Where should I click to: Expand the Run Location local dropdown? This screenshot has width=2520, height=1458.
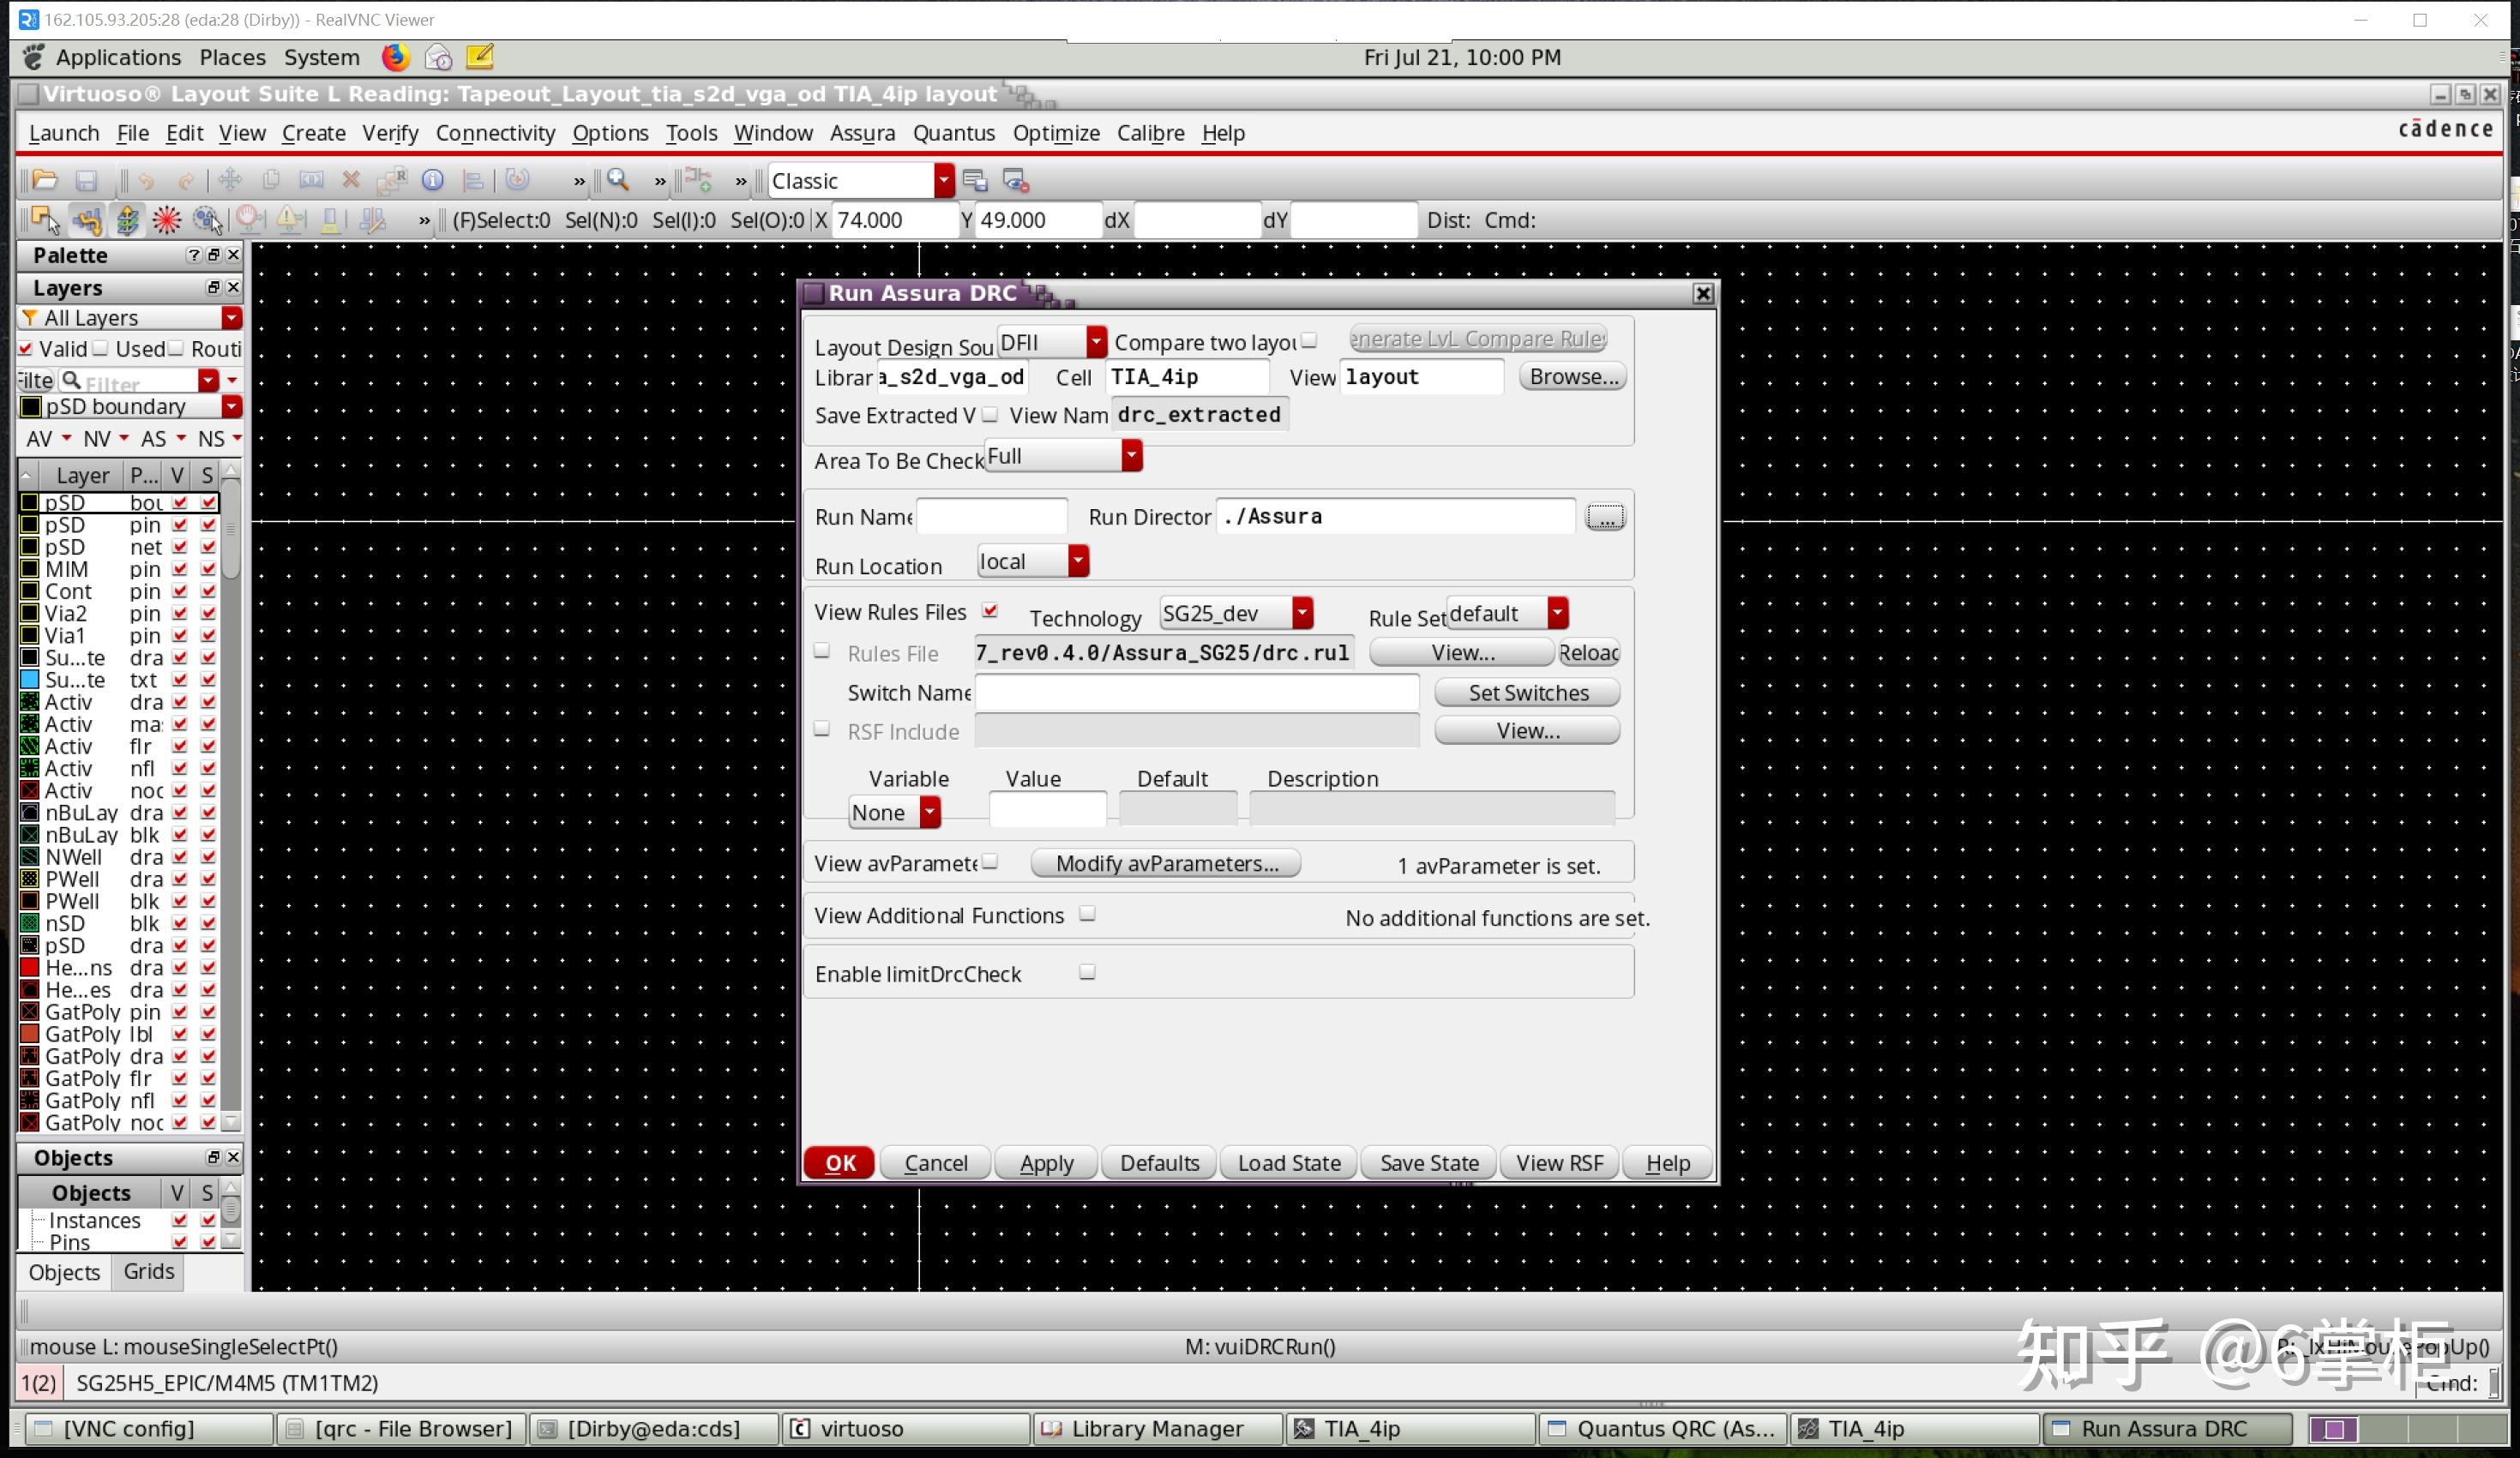(1077, 561)
